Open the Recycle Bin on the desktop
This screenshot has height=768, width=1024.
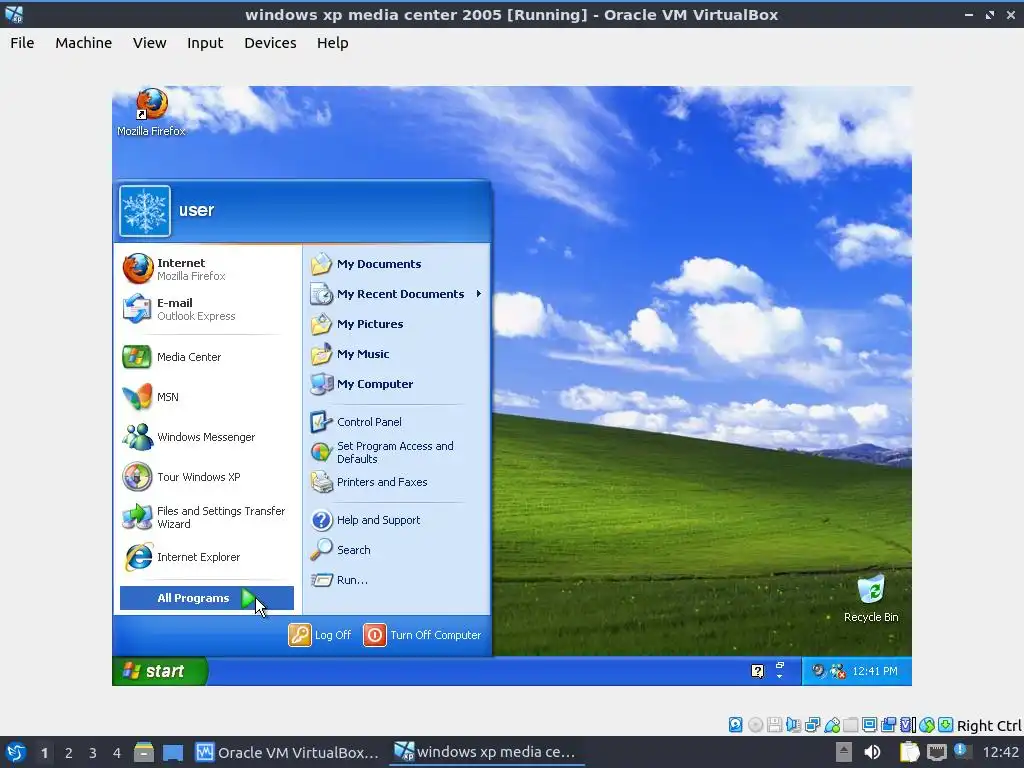871,598
